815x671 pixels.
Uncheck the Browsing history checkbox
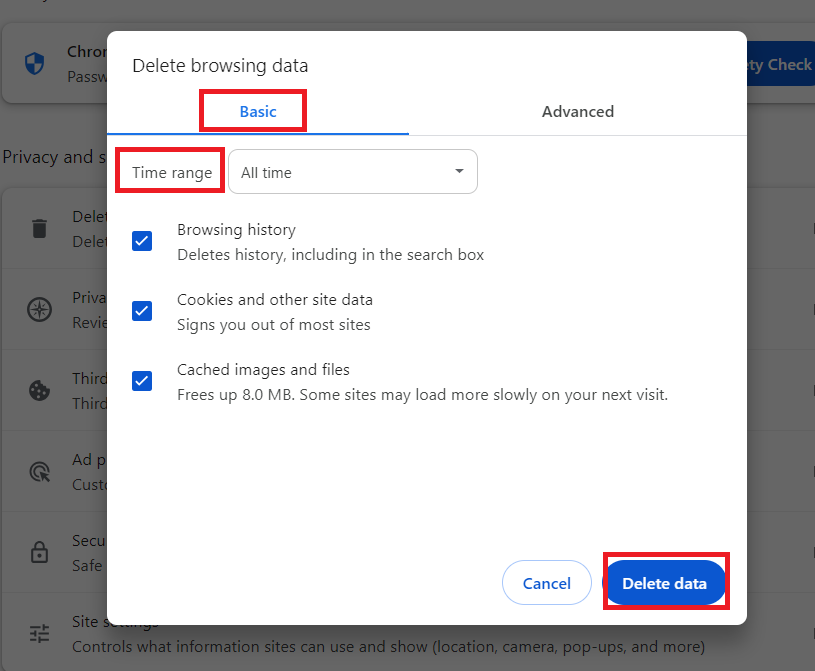point(142,241)
